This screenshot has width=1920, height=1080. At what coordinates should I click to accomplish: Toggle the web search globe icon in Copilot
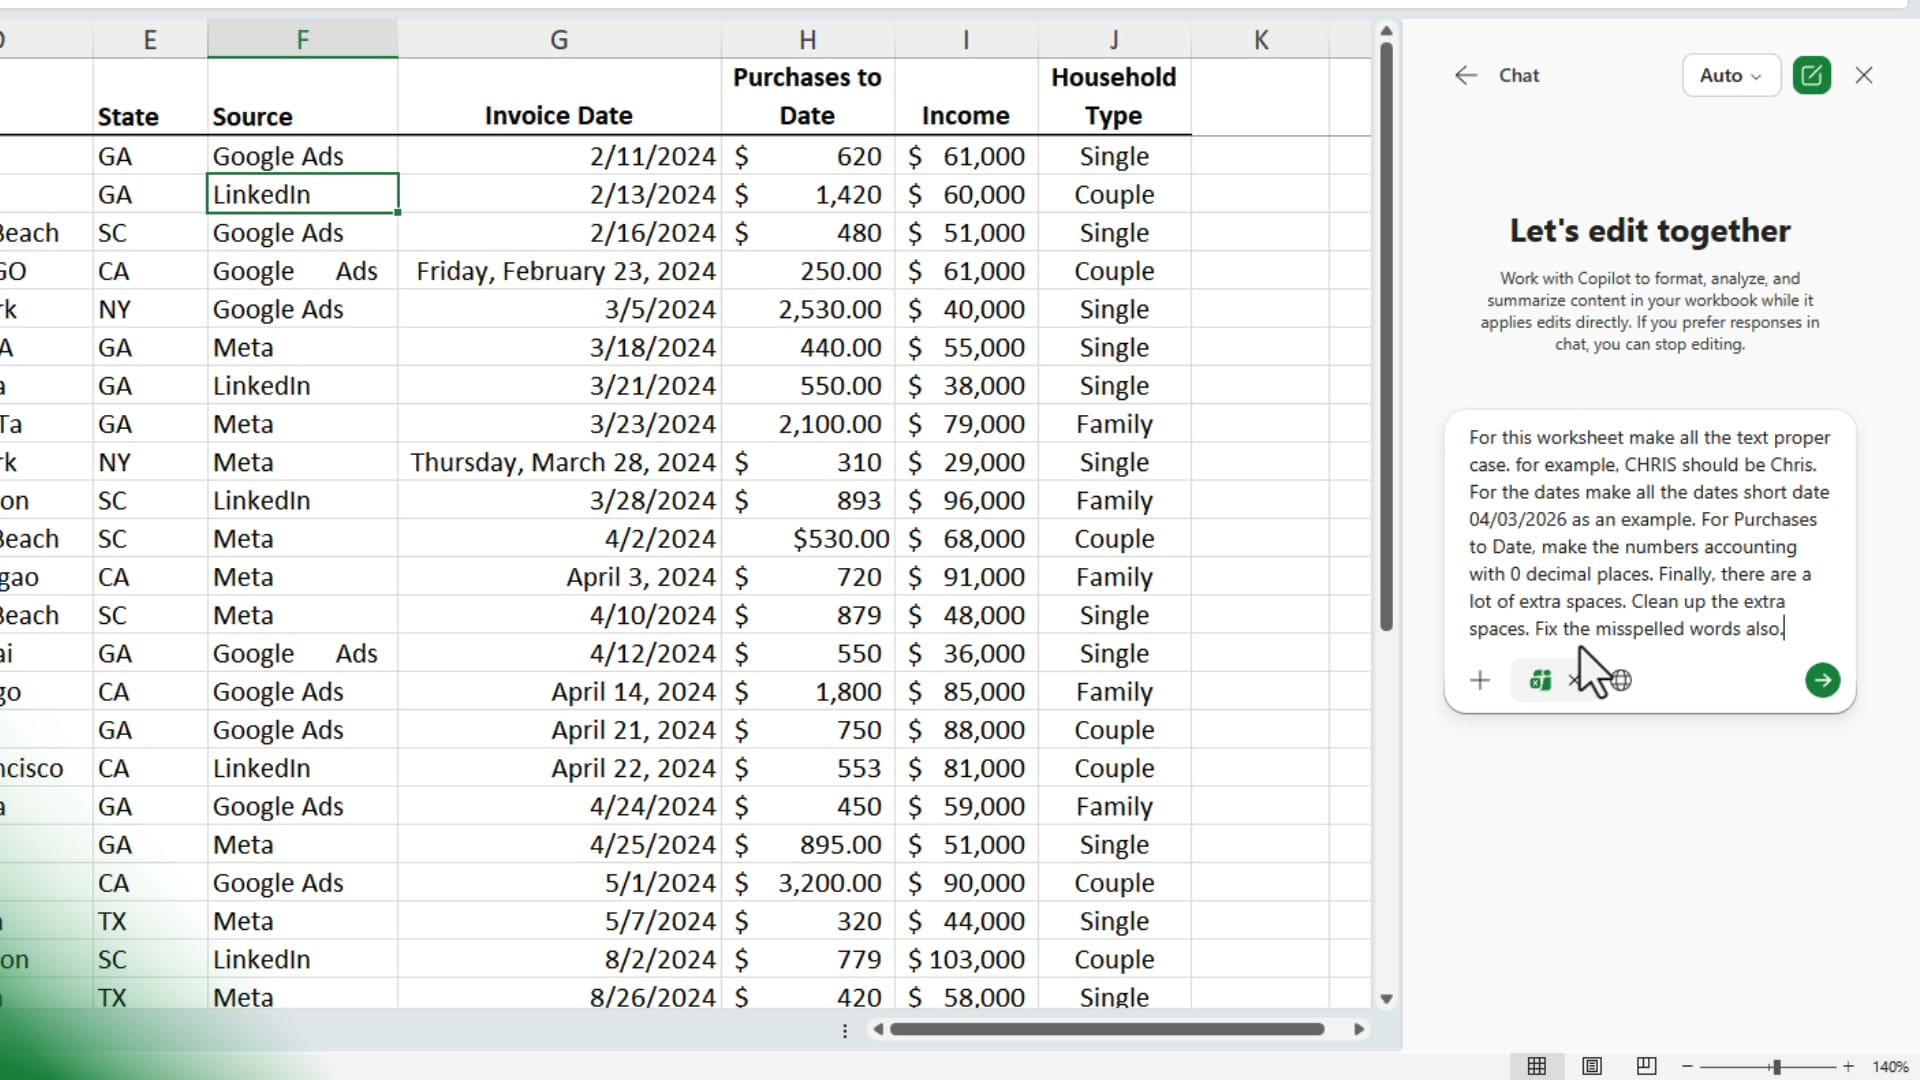(1620, 681)
